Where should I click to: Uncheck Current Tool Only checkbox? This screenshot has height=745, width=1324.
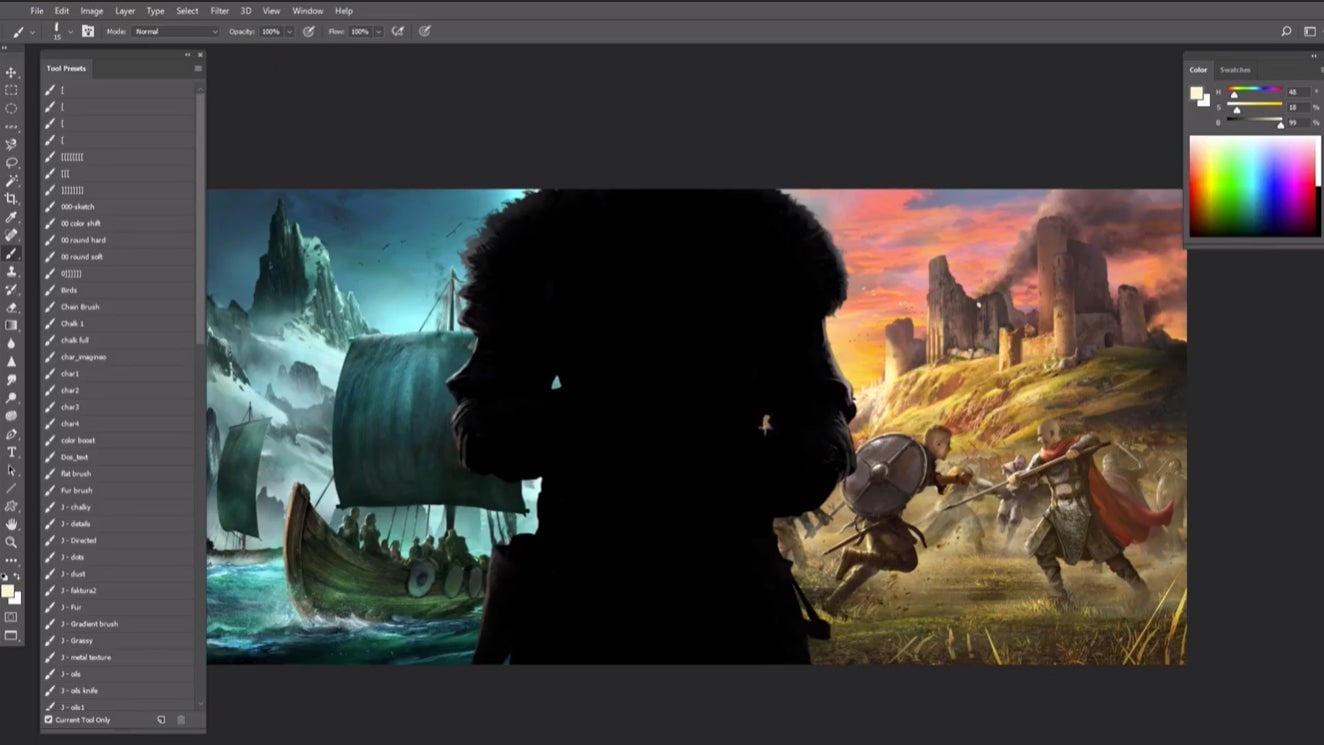pos(49,720)
